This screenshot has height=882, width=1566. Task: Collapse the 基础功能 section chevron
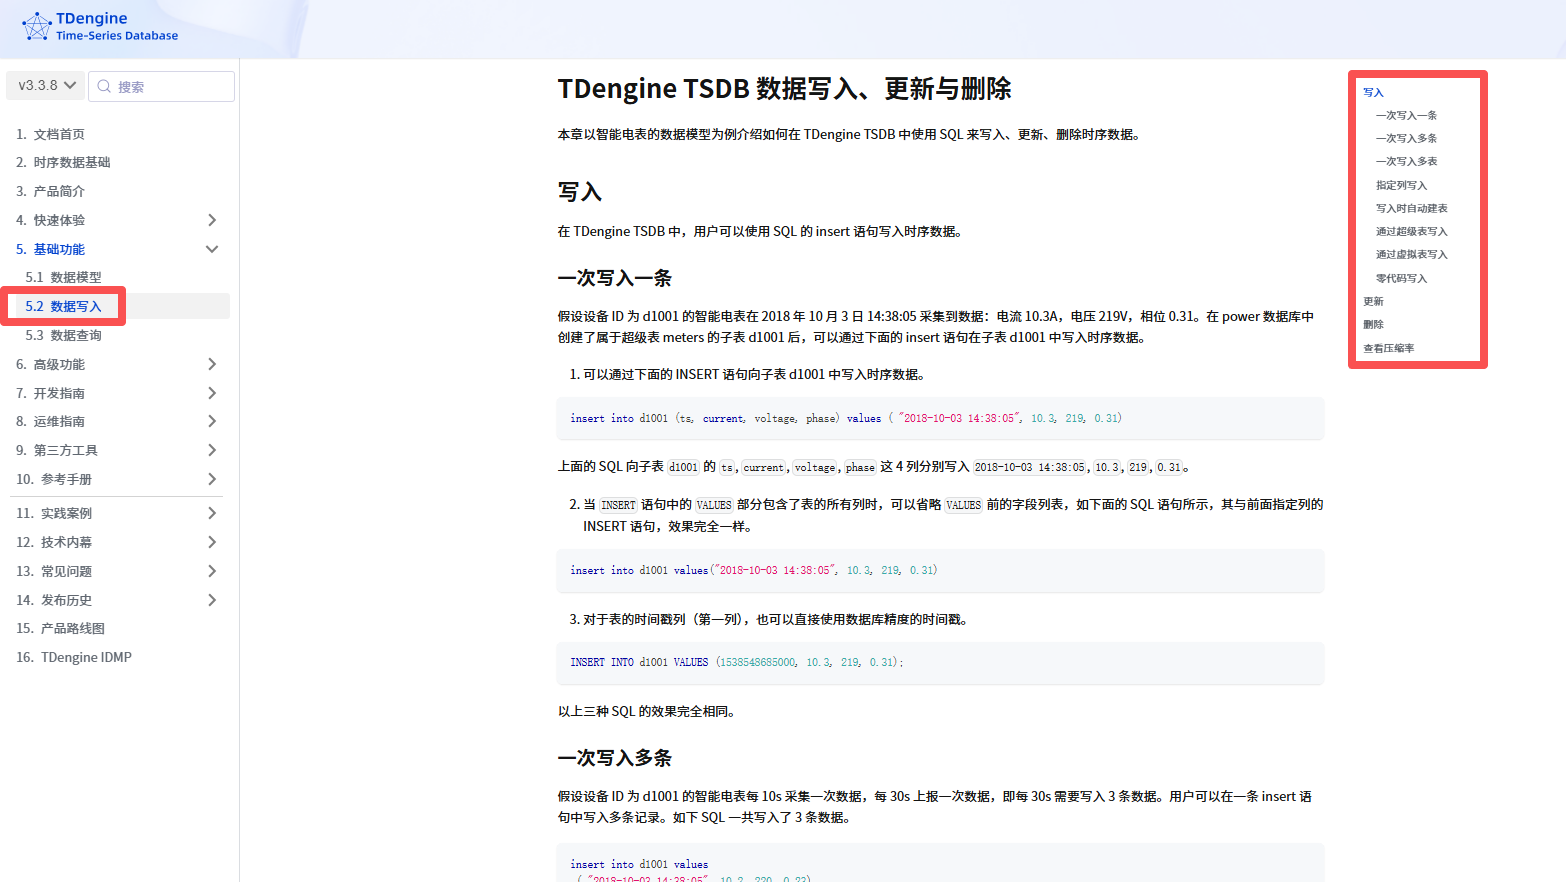click(x=212, y=249)
